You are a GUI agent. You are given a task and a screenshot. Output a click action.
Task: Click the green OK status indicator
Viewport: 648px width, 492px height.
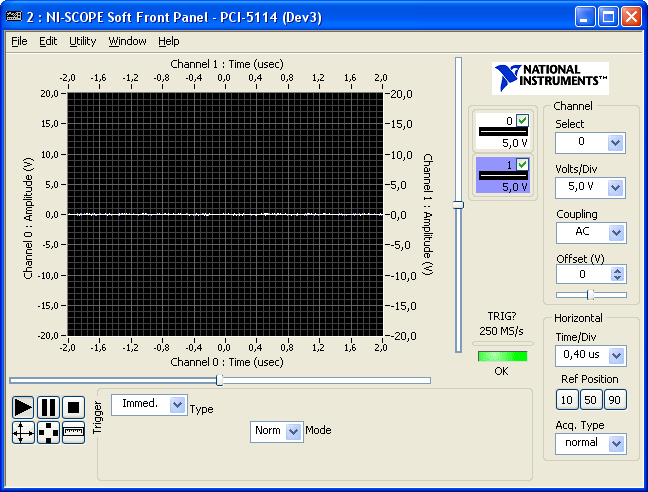pos(503,356)
